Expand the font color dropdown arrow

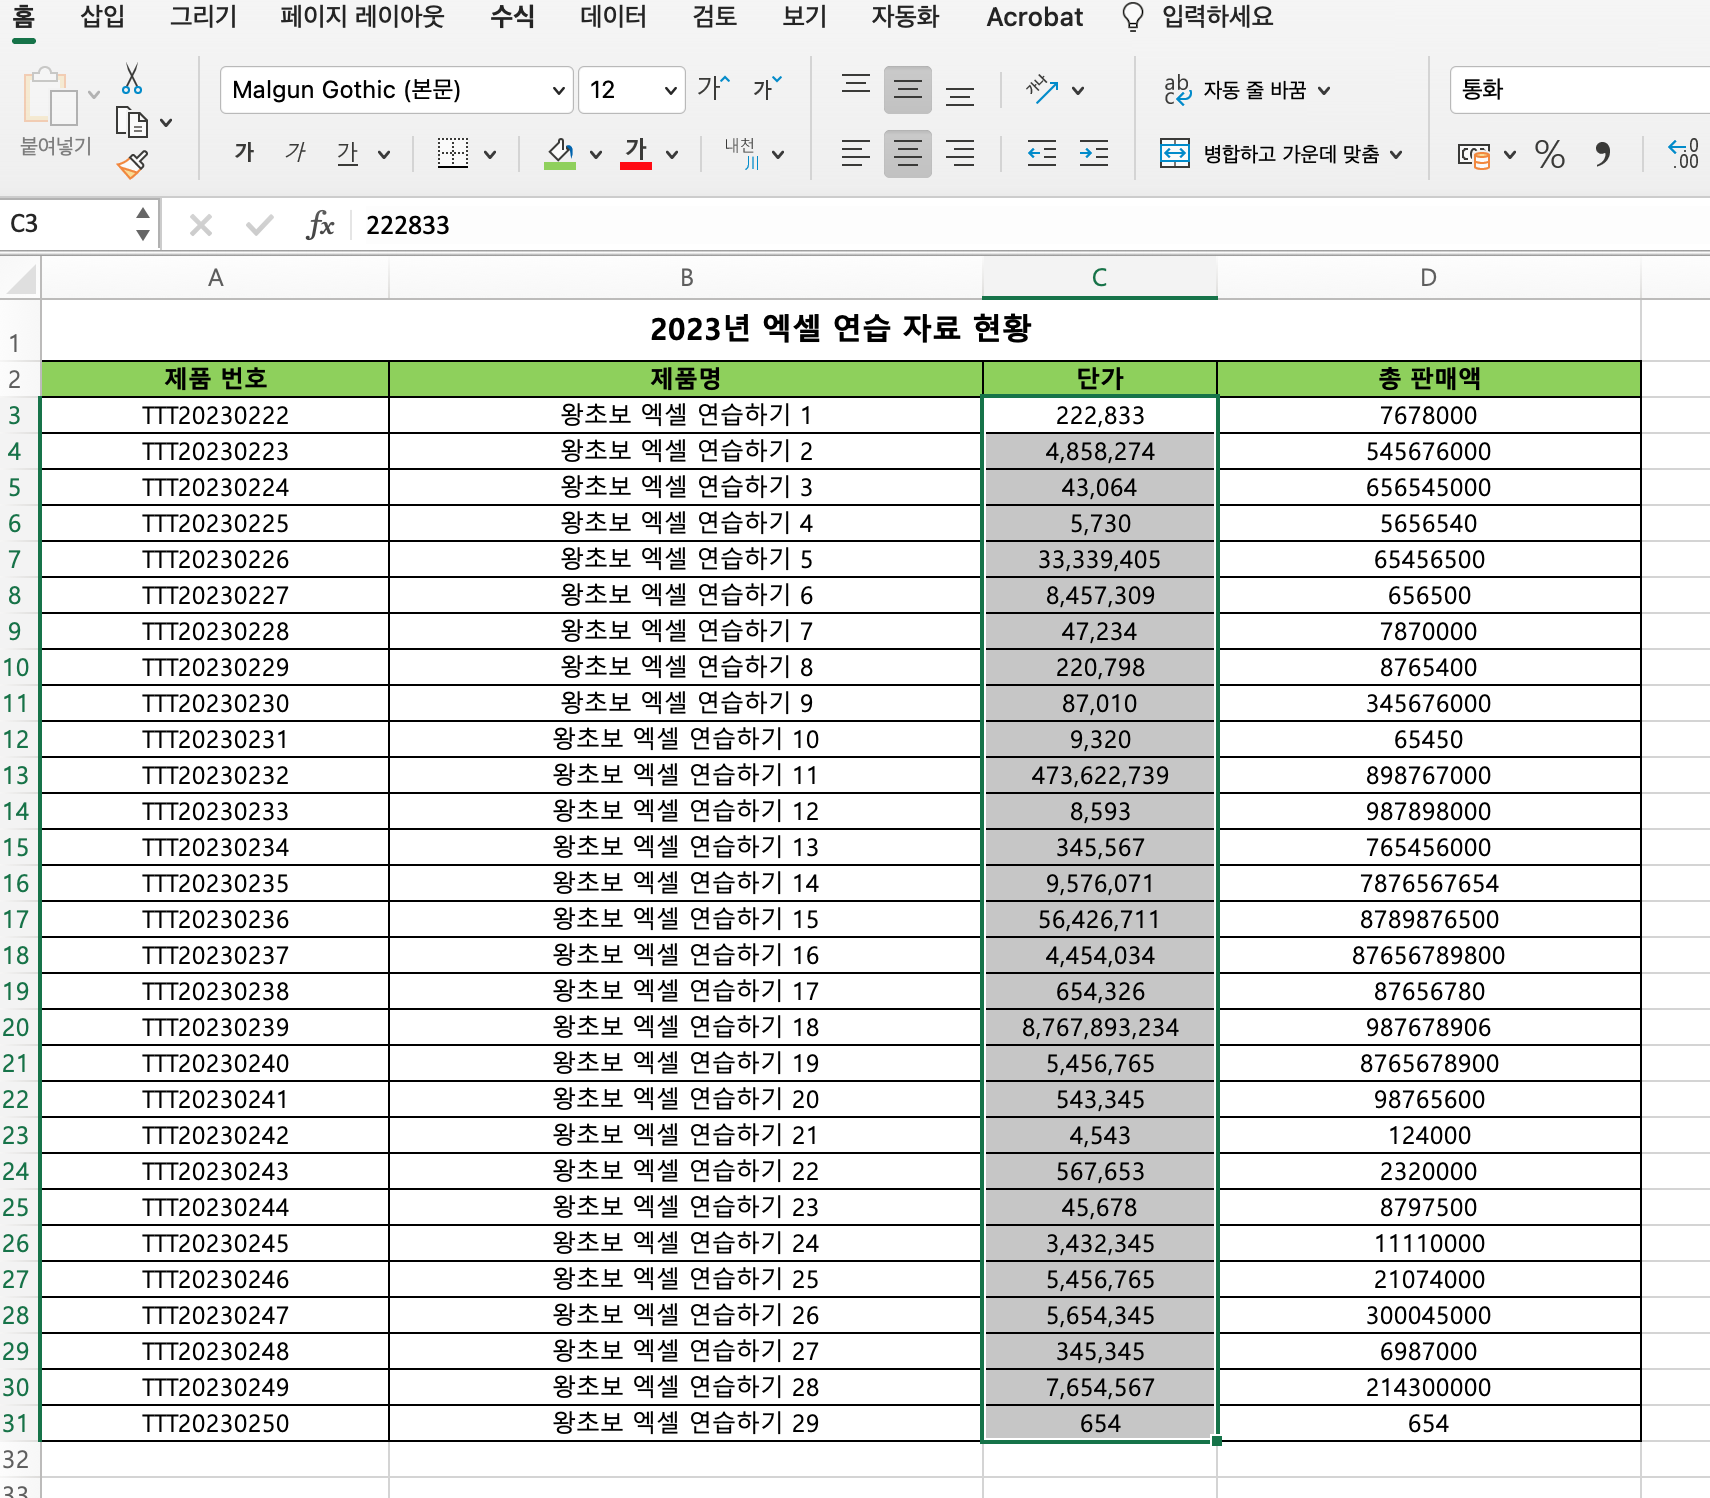(x=672, y=155)
